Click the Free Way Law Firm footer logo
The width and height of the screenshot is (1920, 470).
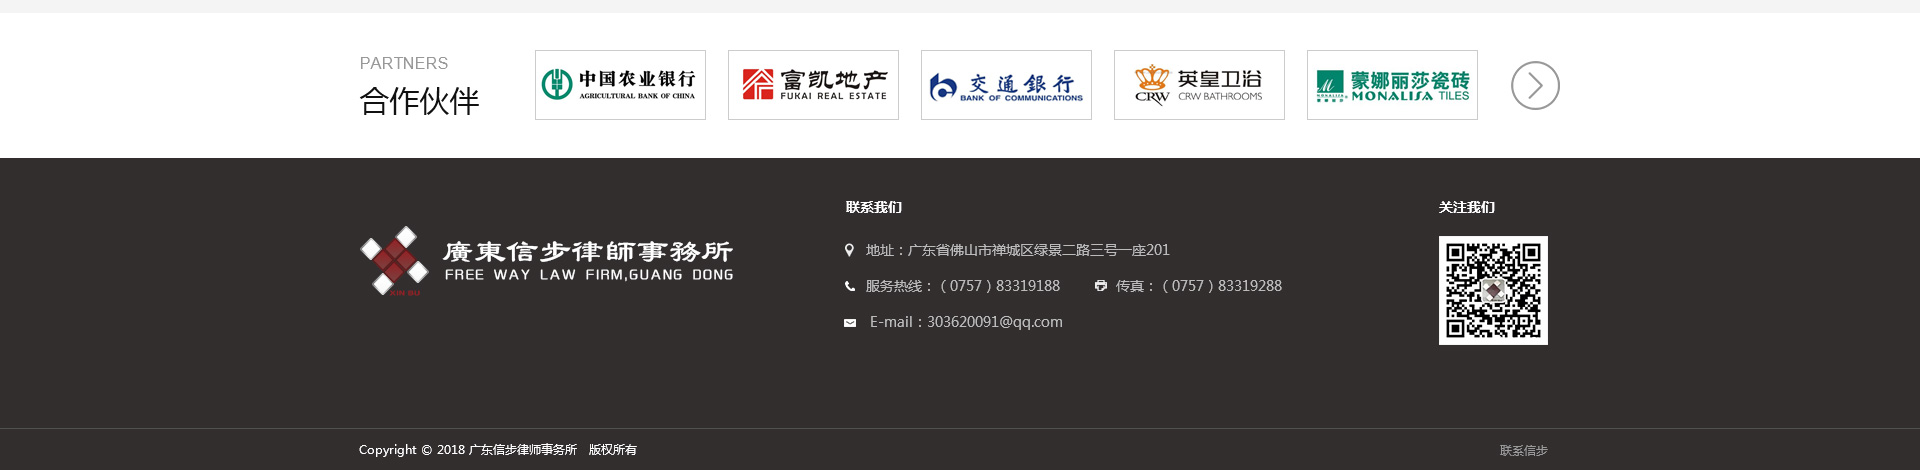point(546,260)
